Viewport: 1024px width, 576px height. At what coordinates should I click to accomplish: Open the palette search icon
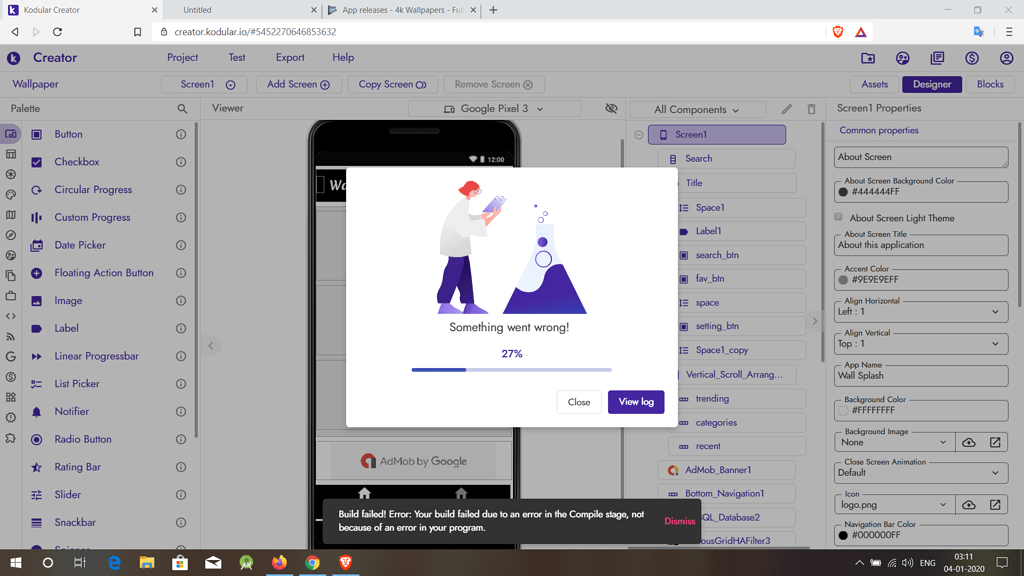point(182,109)
